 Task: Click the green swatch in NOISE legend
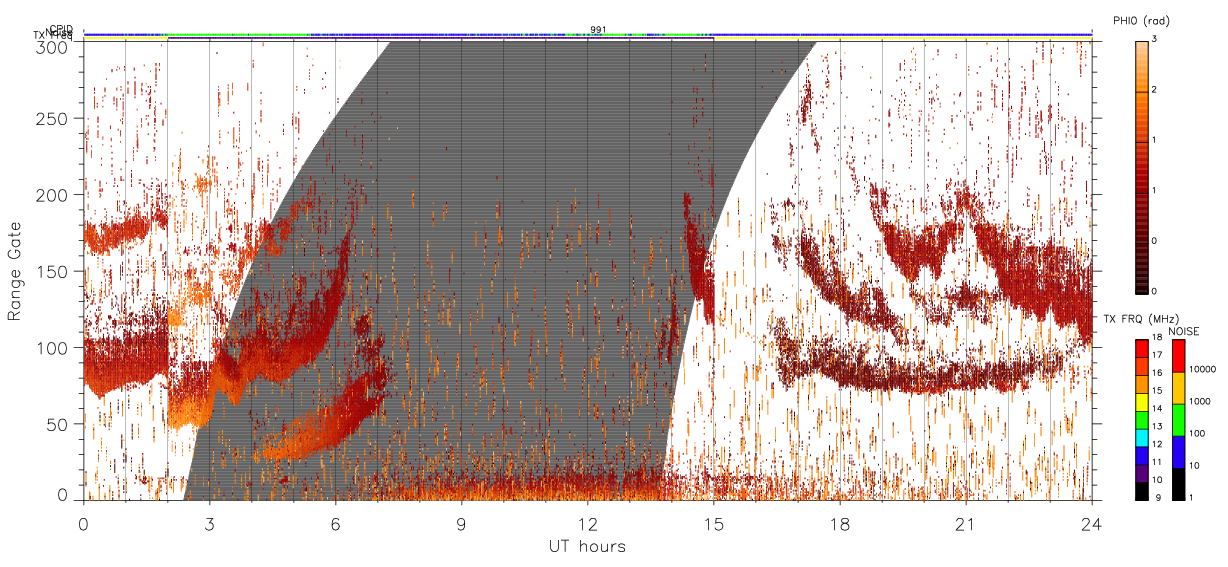(1179, 419)
